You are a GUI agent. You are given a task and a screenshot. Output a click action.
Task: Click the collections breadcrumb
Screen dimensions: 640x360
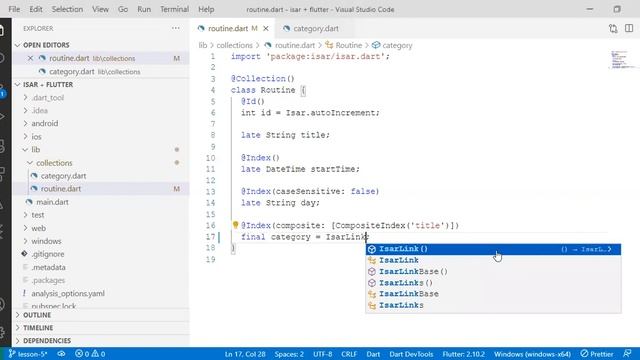(234, 45)
